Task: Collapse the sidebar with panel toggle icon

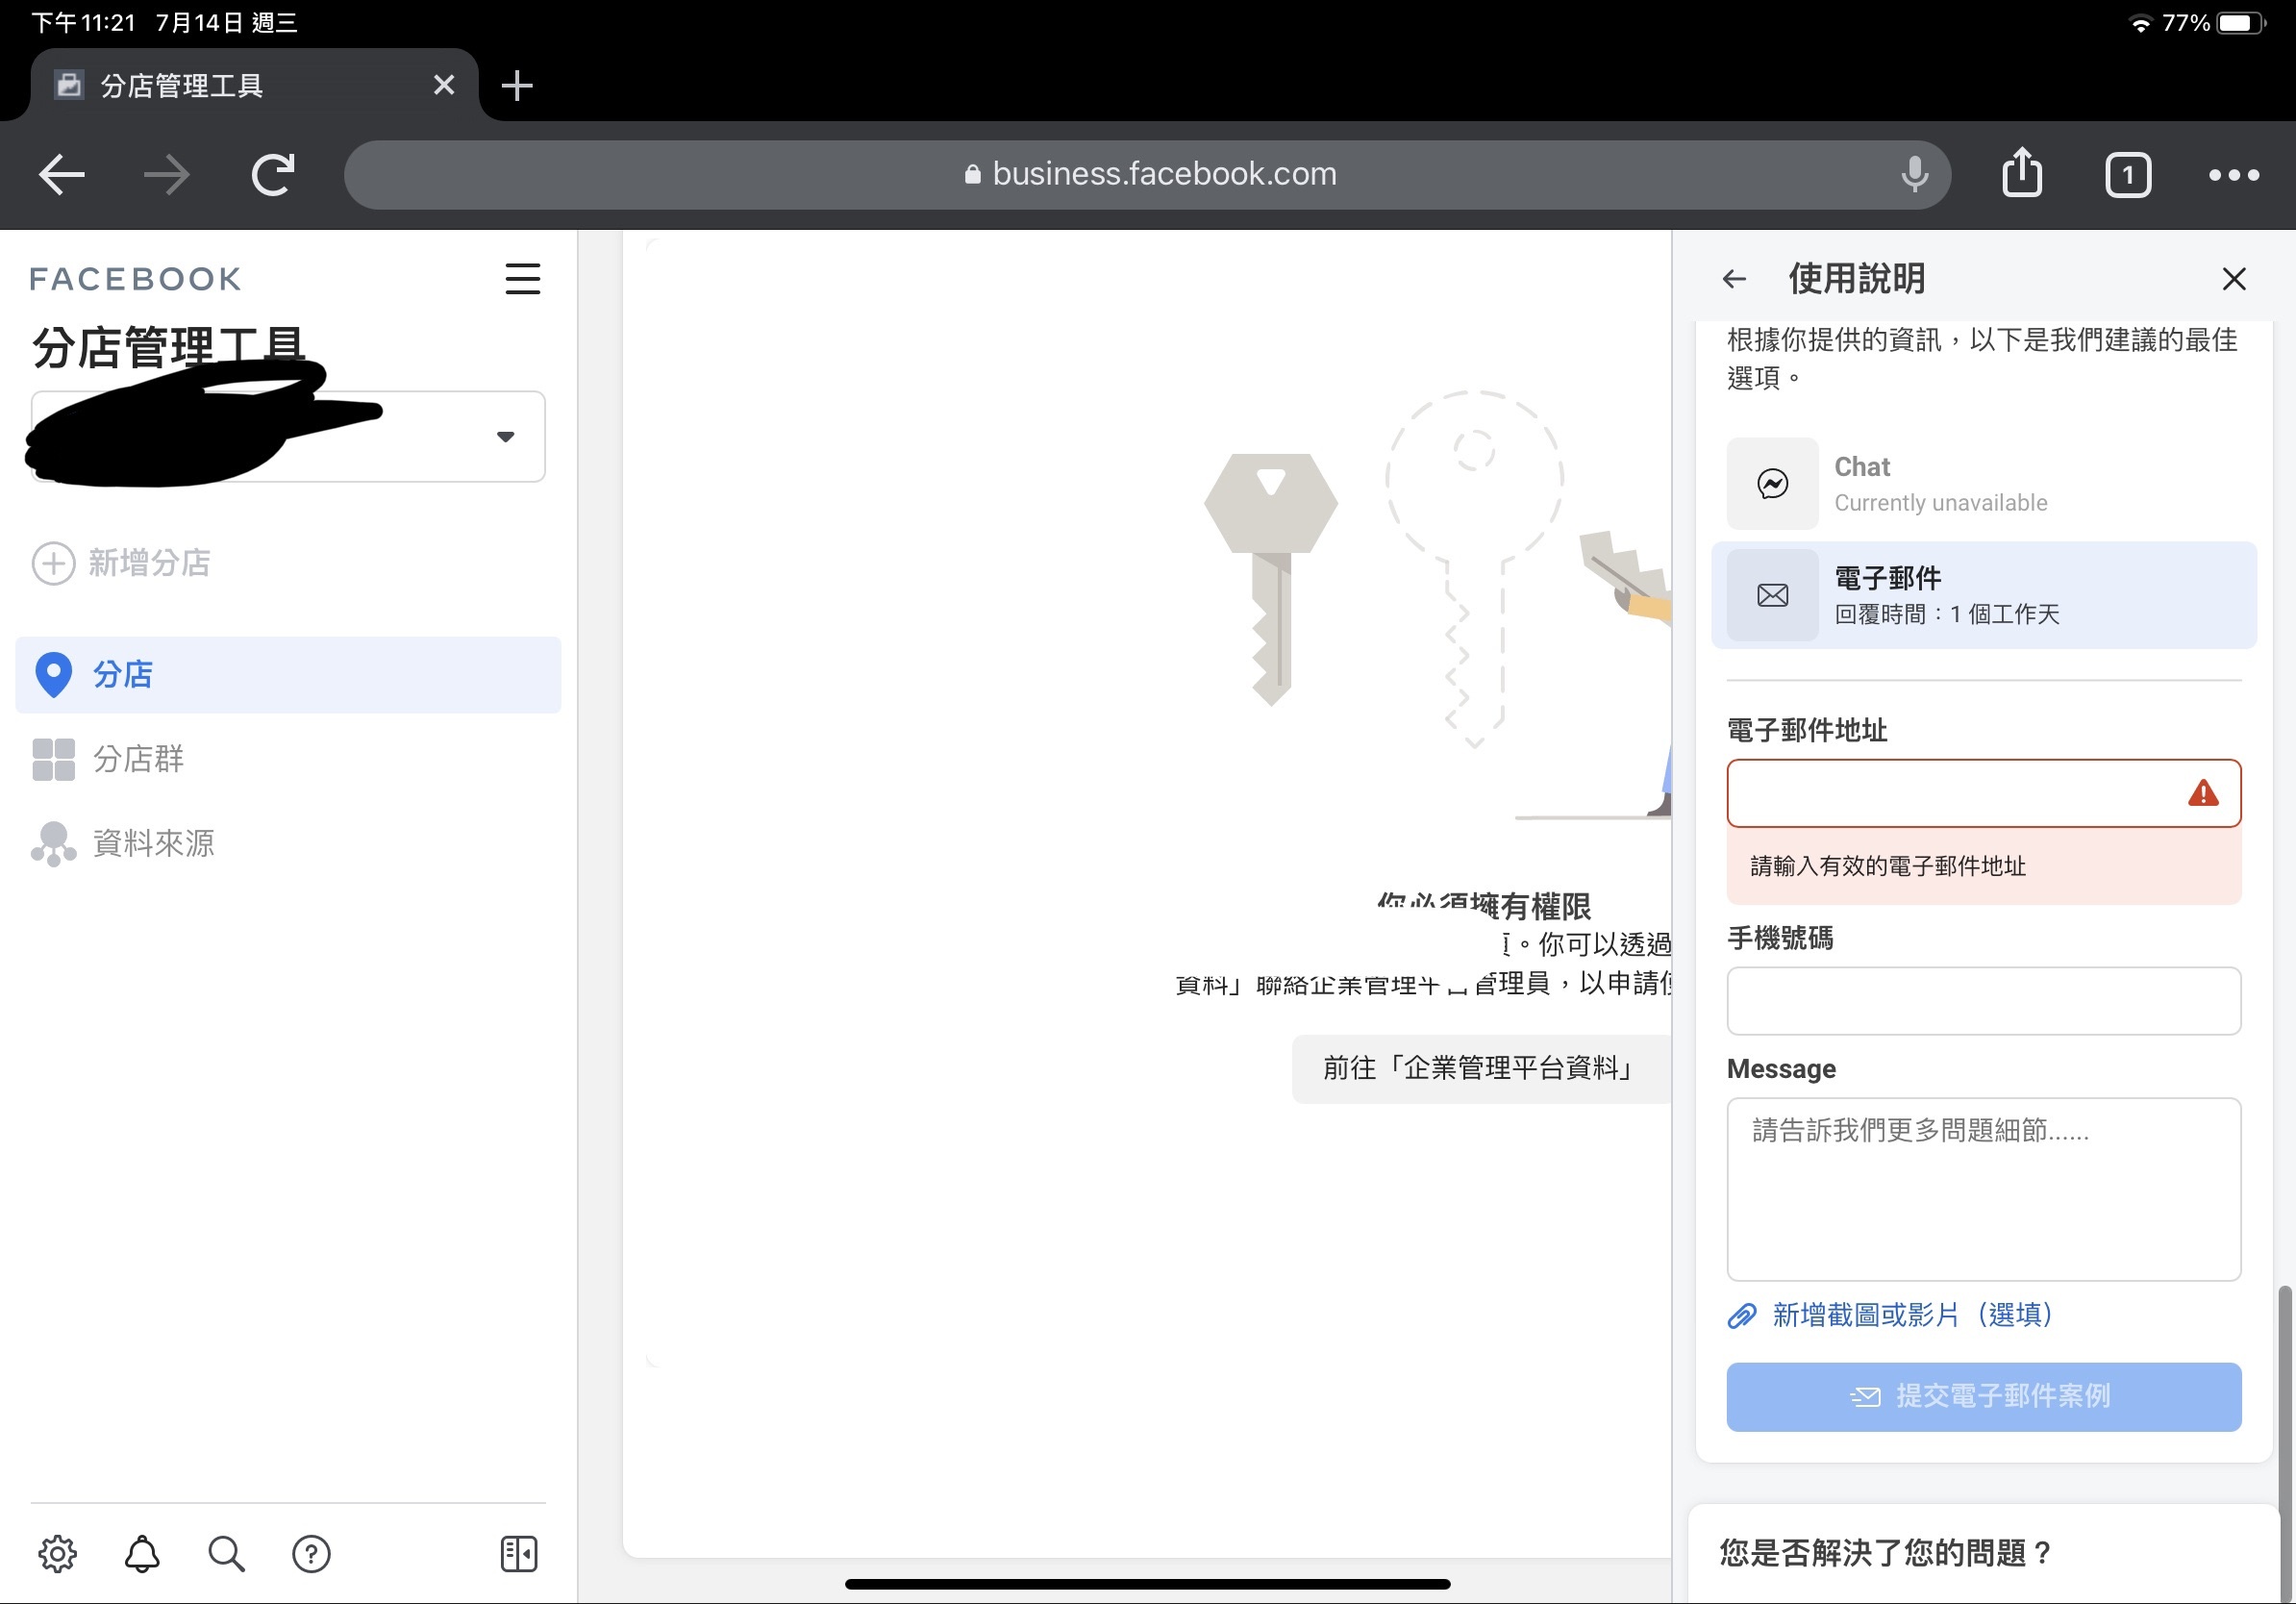Action: [x=518, y=1553]
